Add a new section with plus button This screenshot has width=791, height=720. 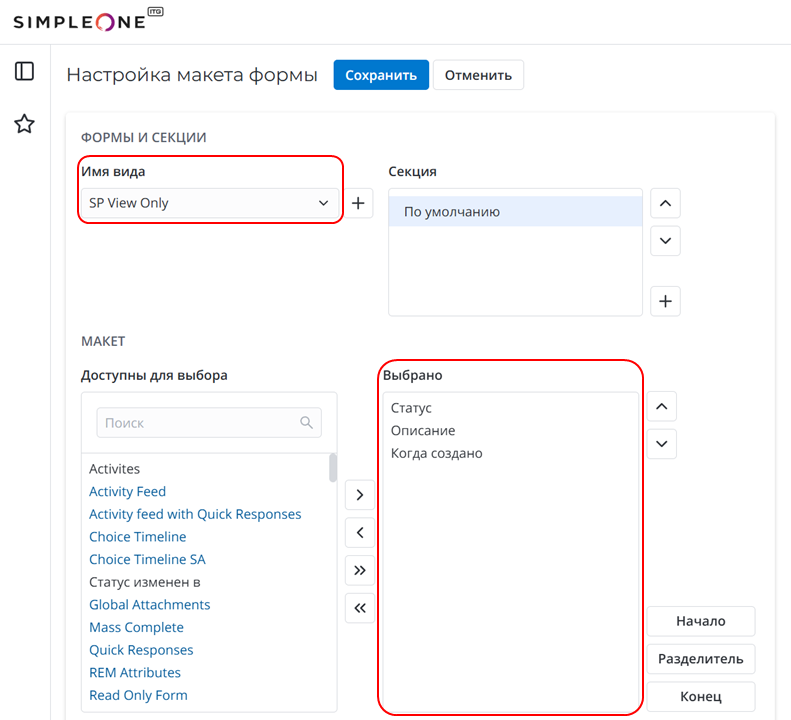tap(665, 300)
